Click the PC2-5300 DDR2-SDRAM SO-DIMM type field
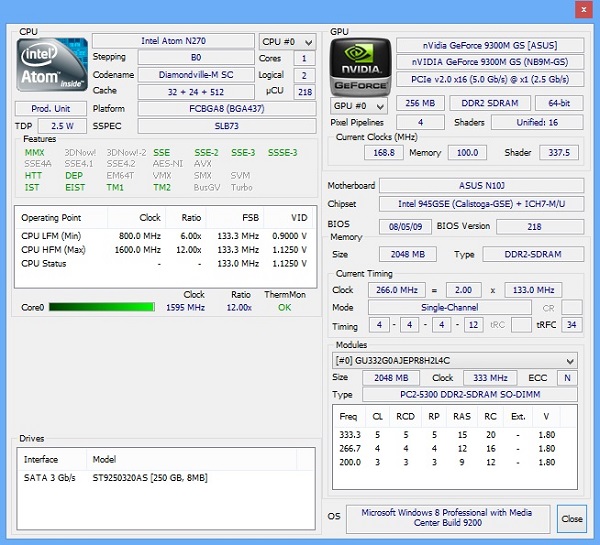The height and width of the screenshot is (545, 600). pyautogui.click(x=470, y=394)
